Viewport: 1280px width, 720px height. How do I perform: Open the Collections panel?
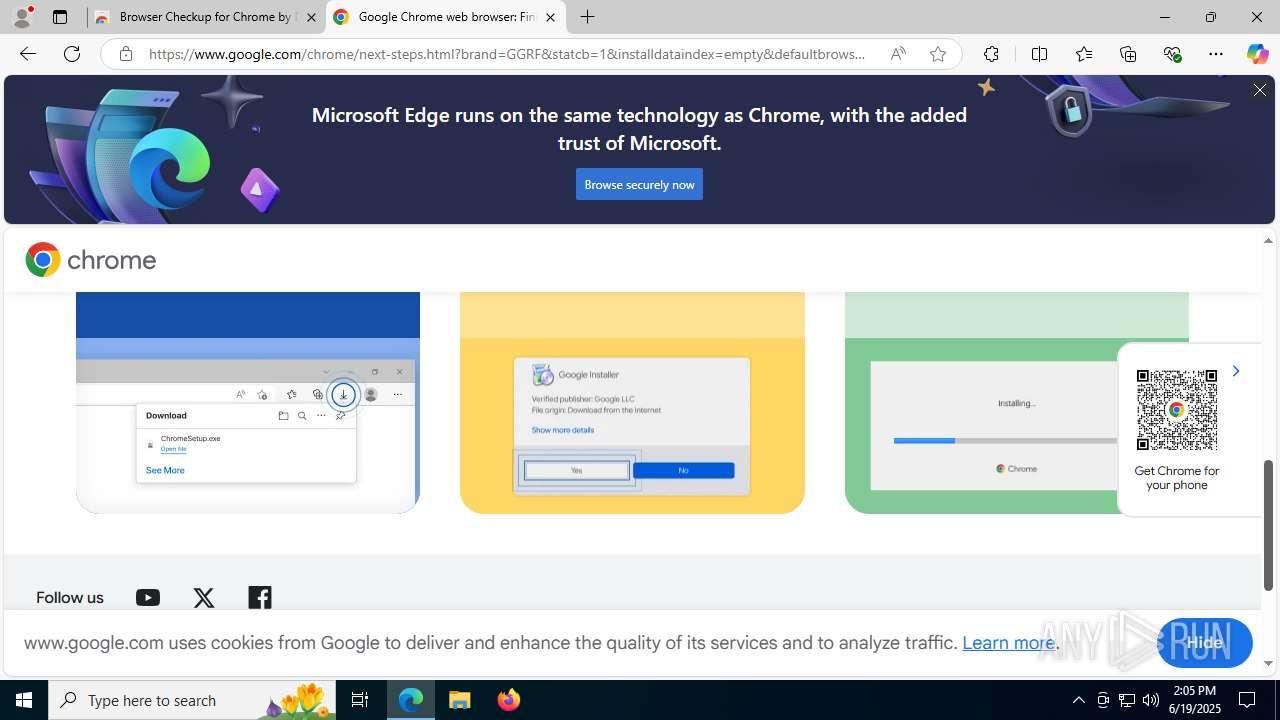(1128, 54)
